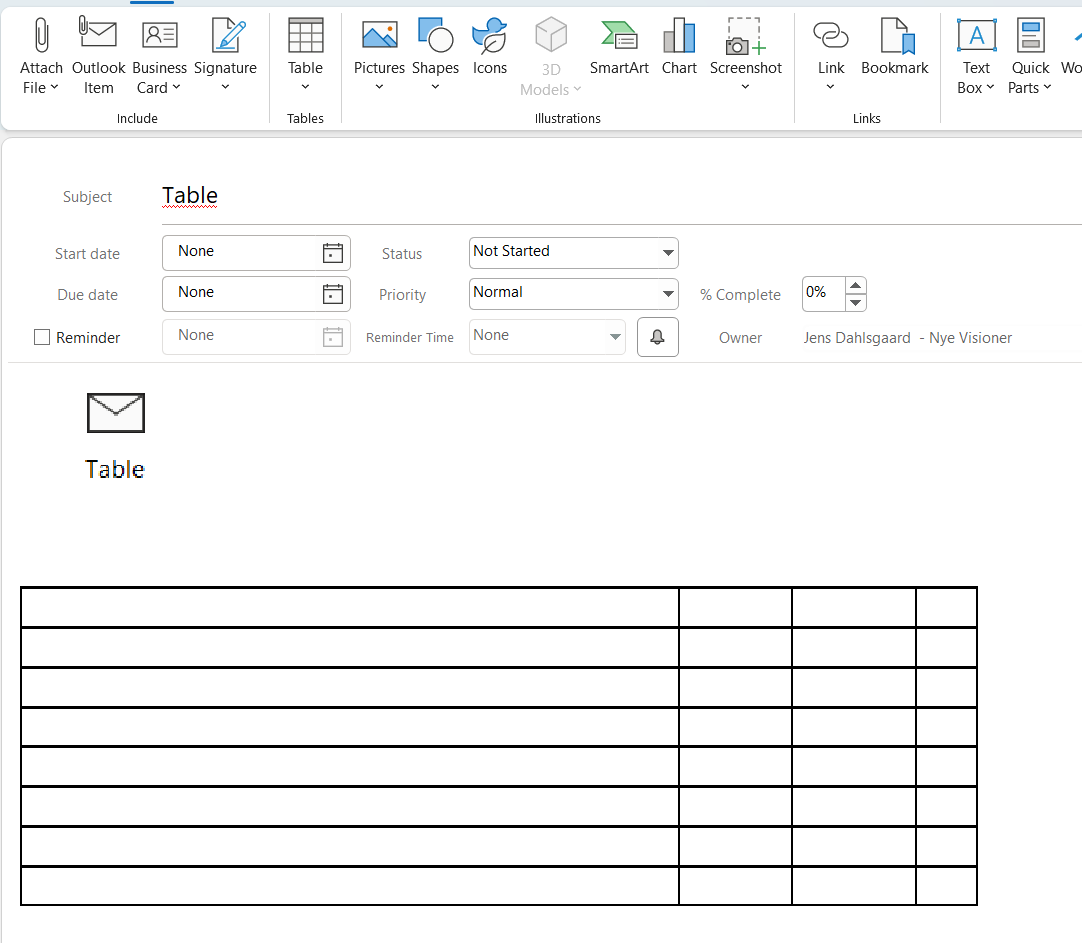Click the Screenshot camera icon
The image size is (1082, 943).
click(745, 36)
